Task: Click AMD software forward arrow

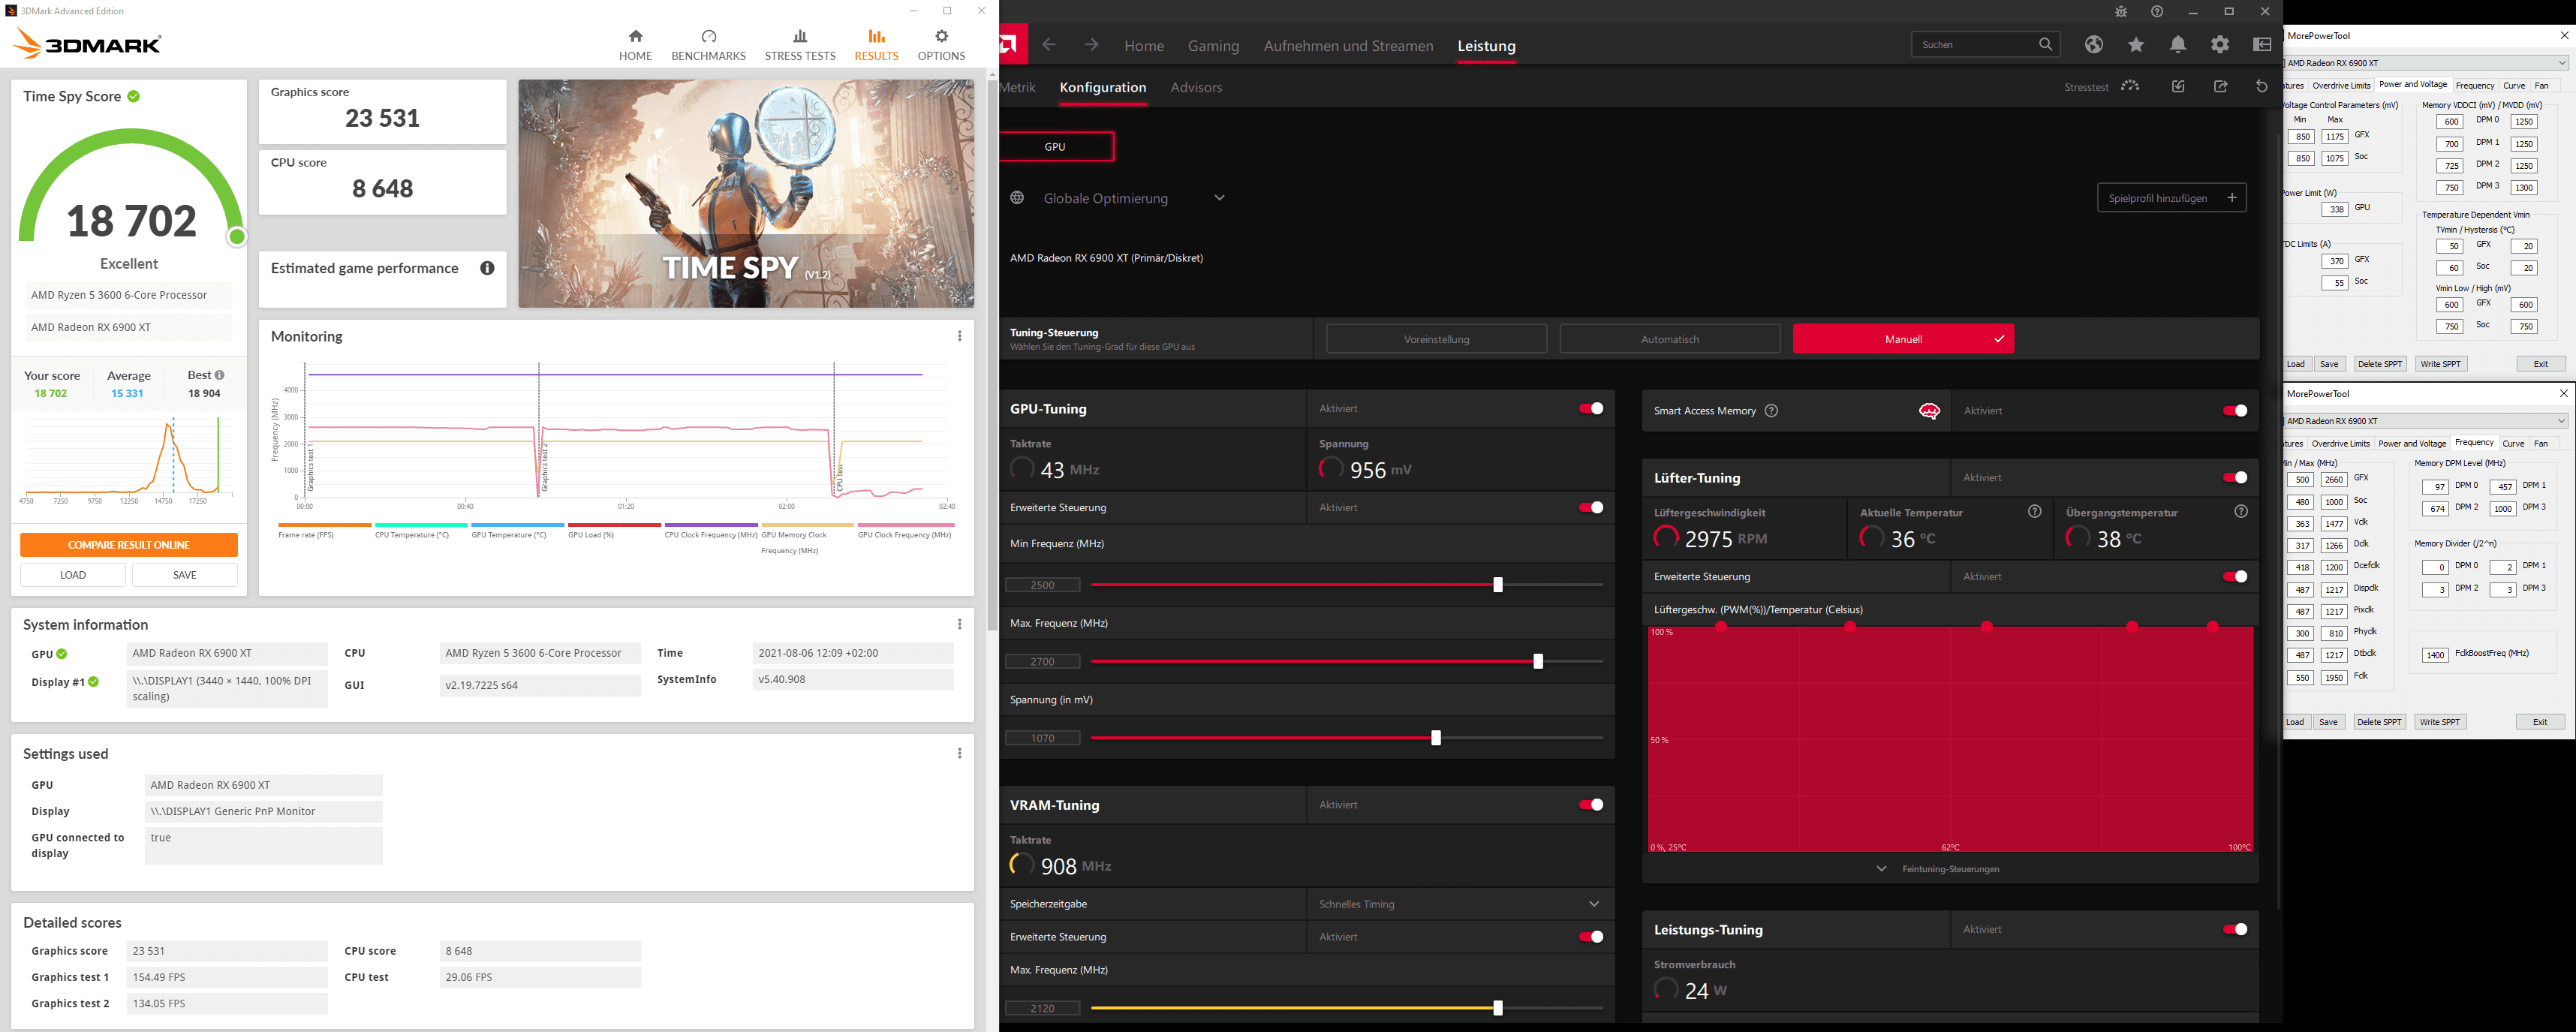Action: coord(1091,45)
